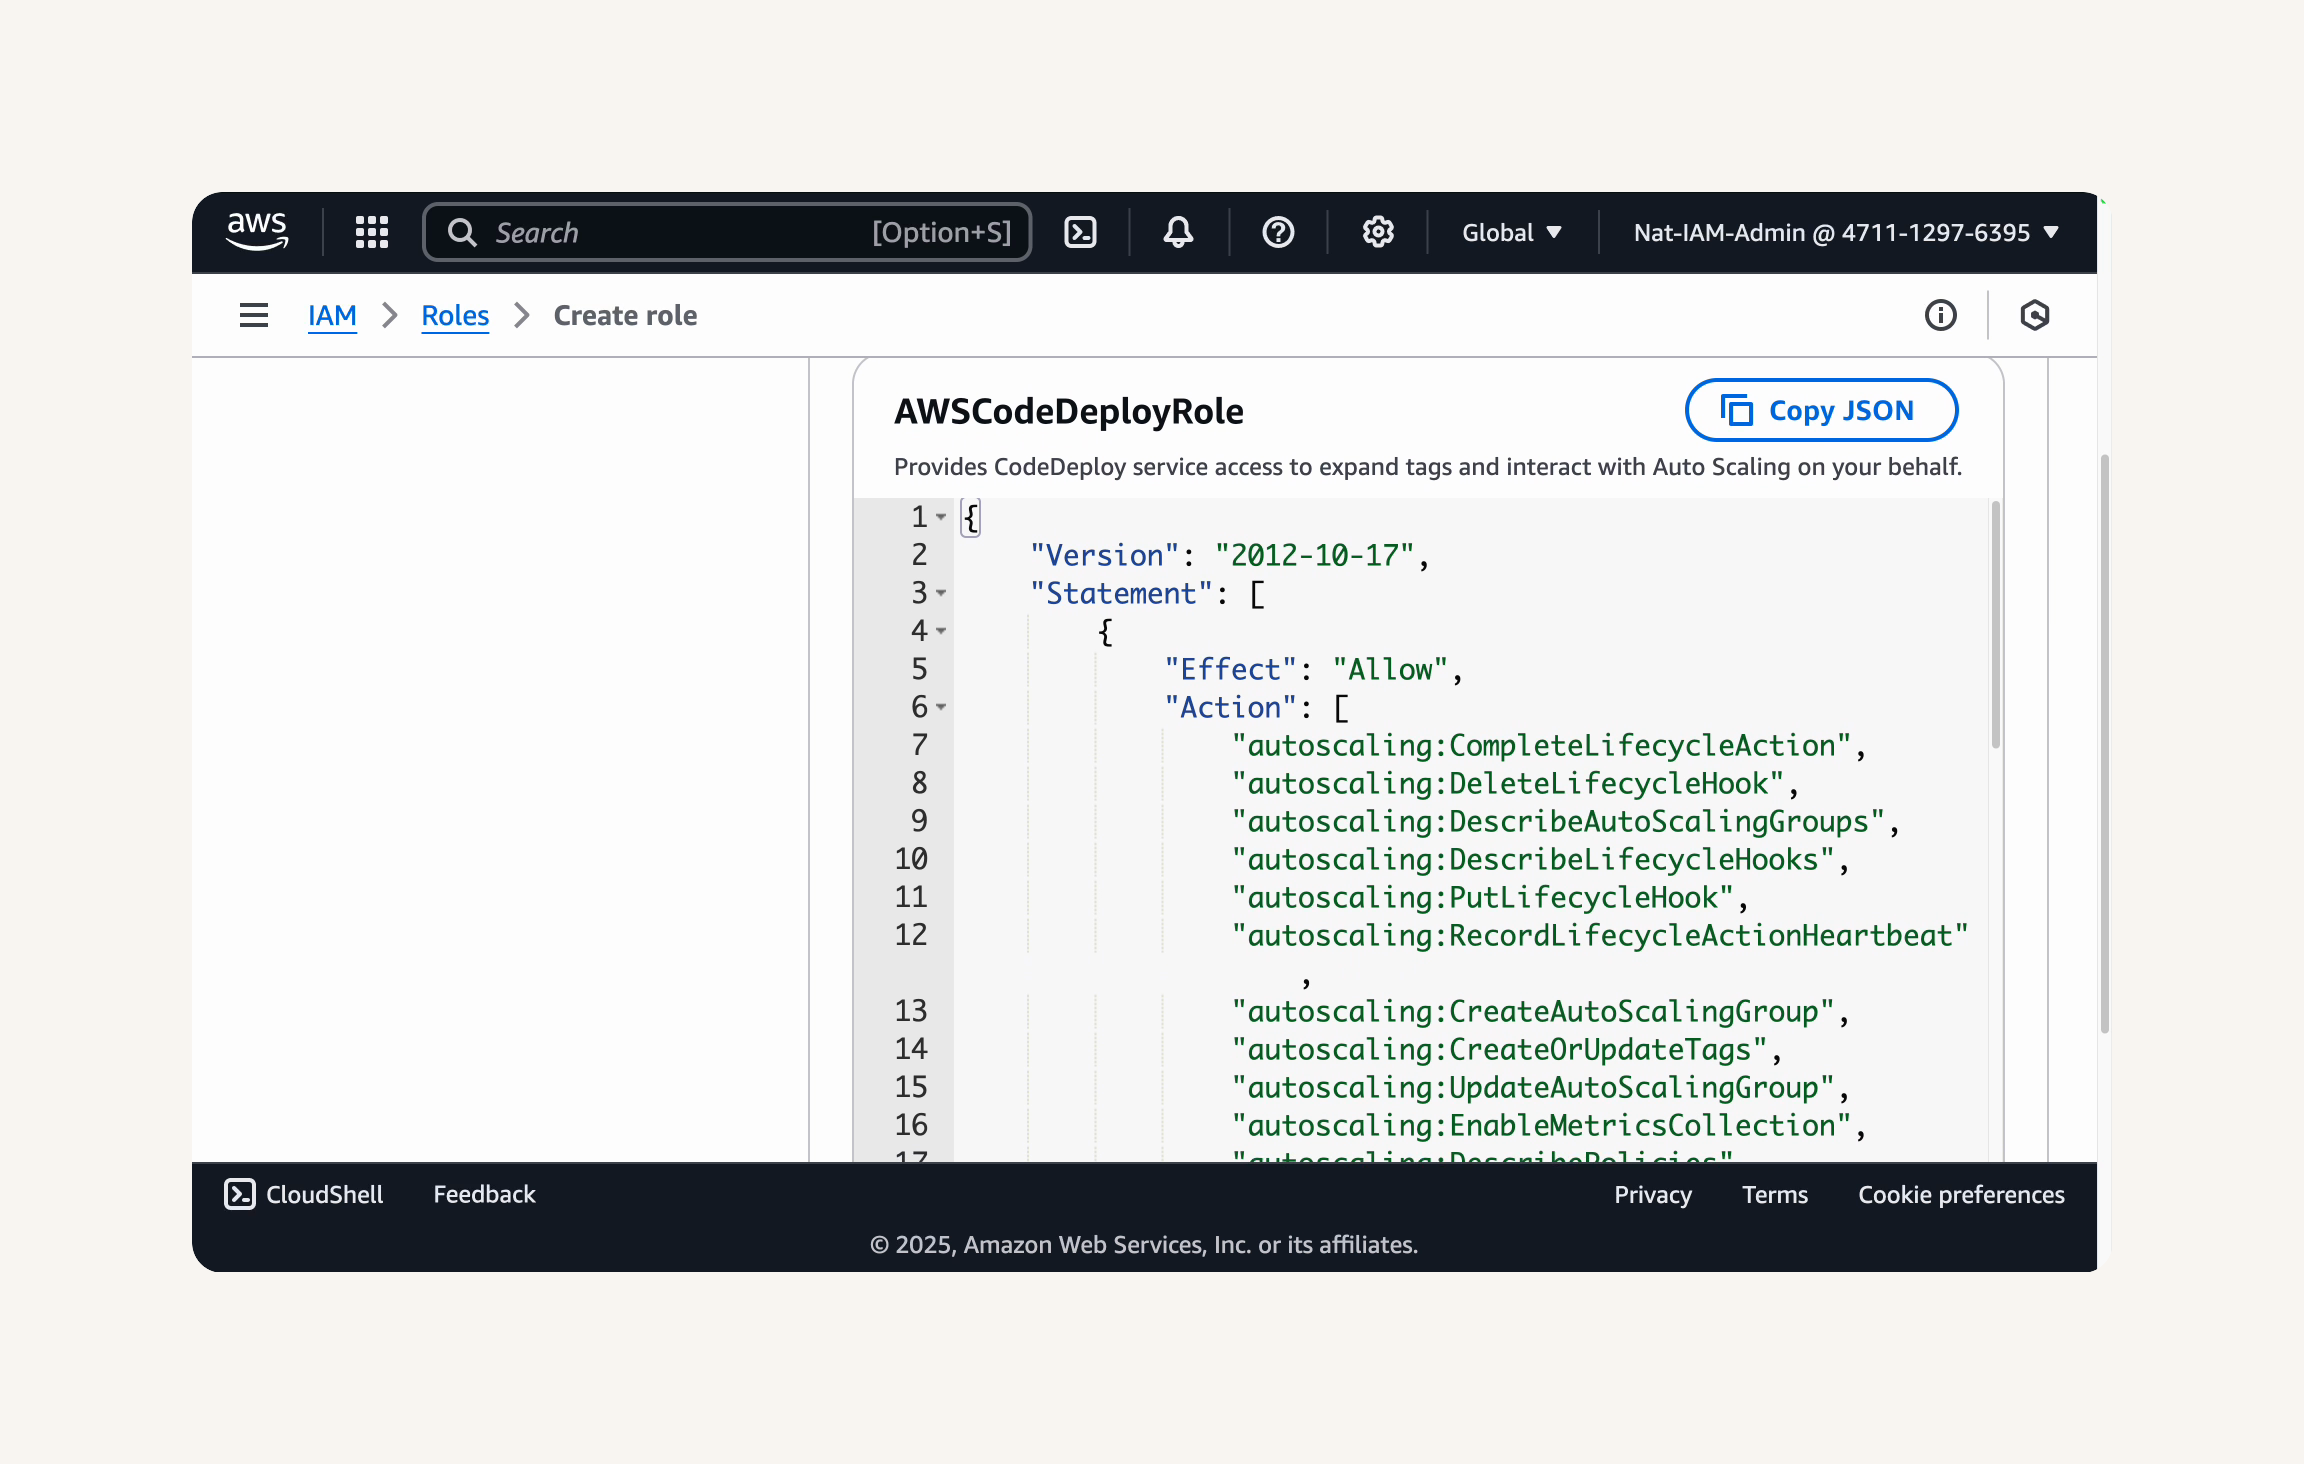The height and width of the screenshot is (1464, 2304).
Task: Open the Terms link
Action: [x=1775, y=1194]
